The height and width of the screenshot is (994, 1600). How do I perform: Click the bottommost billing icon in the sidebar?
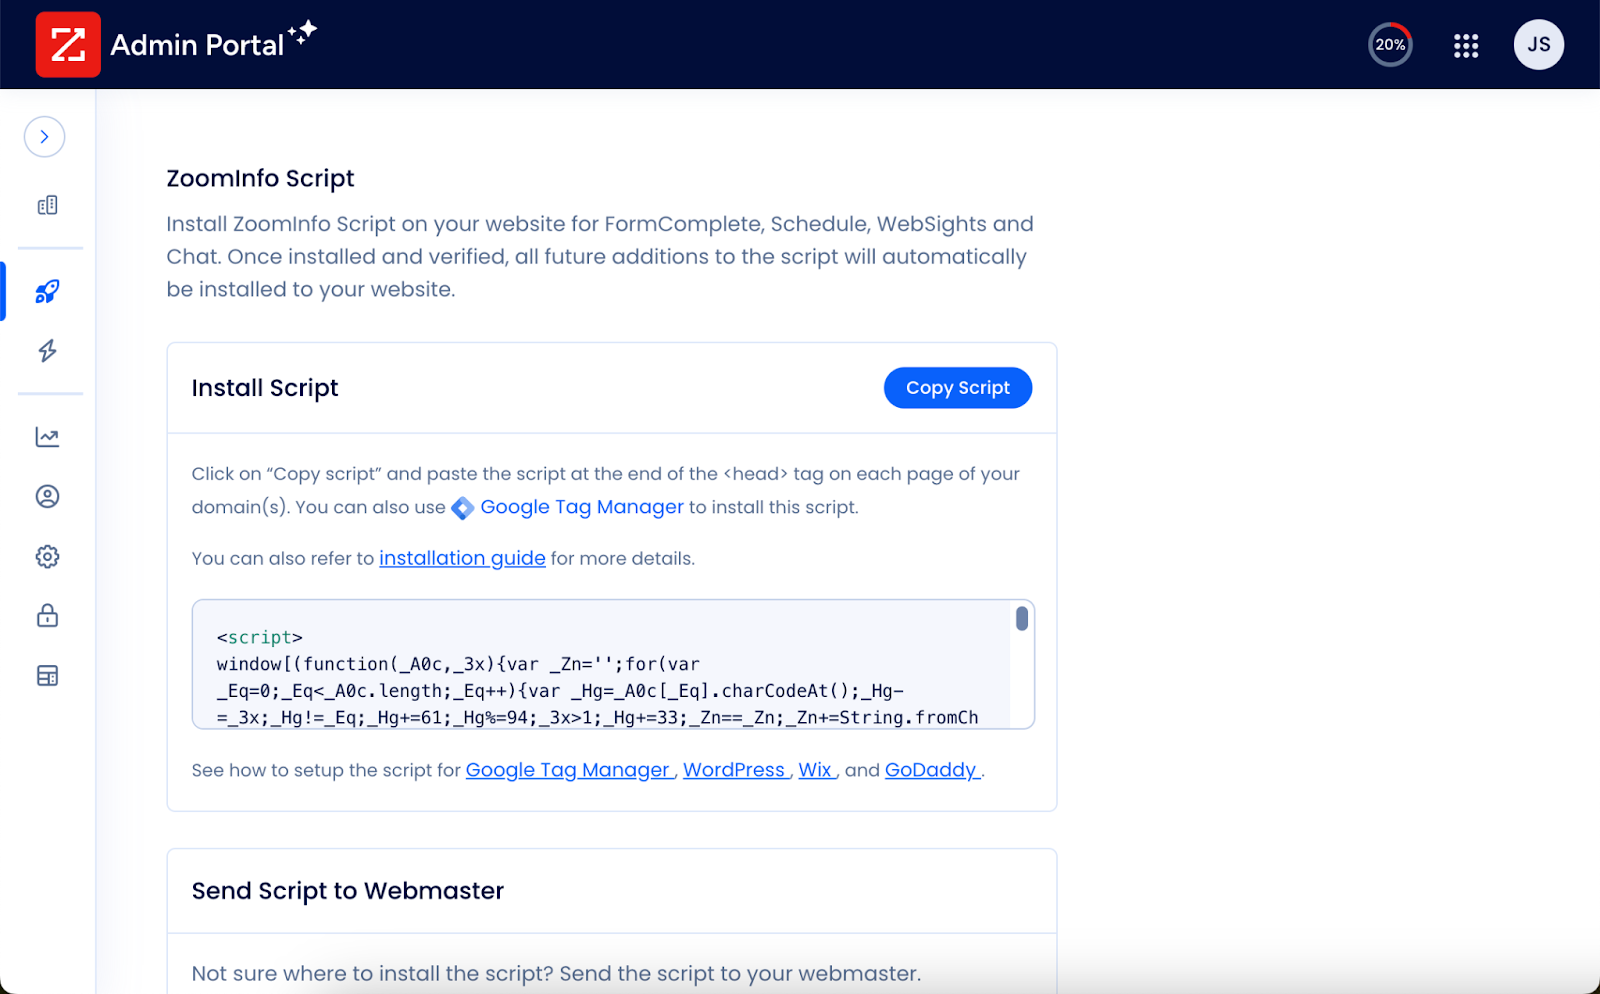click(x=48, y=675)
